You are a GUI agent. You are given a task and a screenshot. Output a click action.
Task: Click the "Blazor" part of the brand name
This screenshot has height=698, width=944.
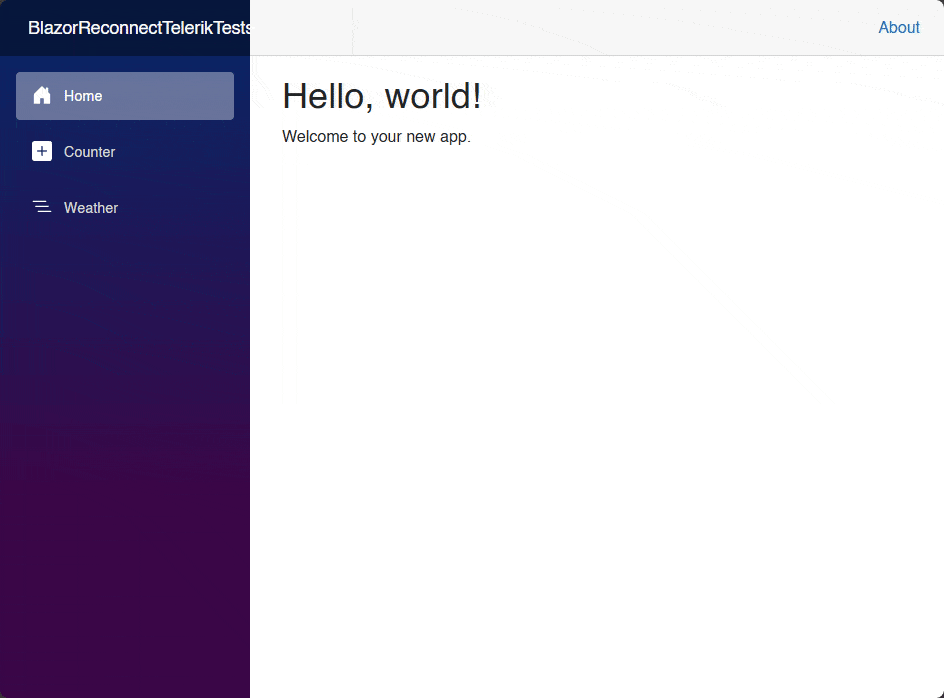[x=52, y=28]
